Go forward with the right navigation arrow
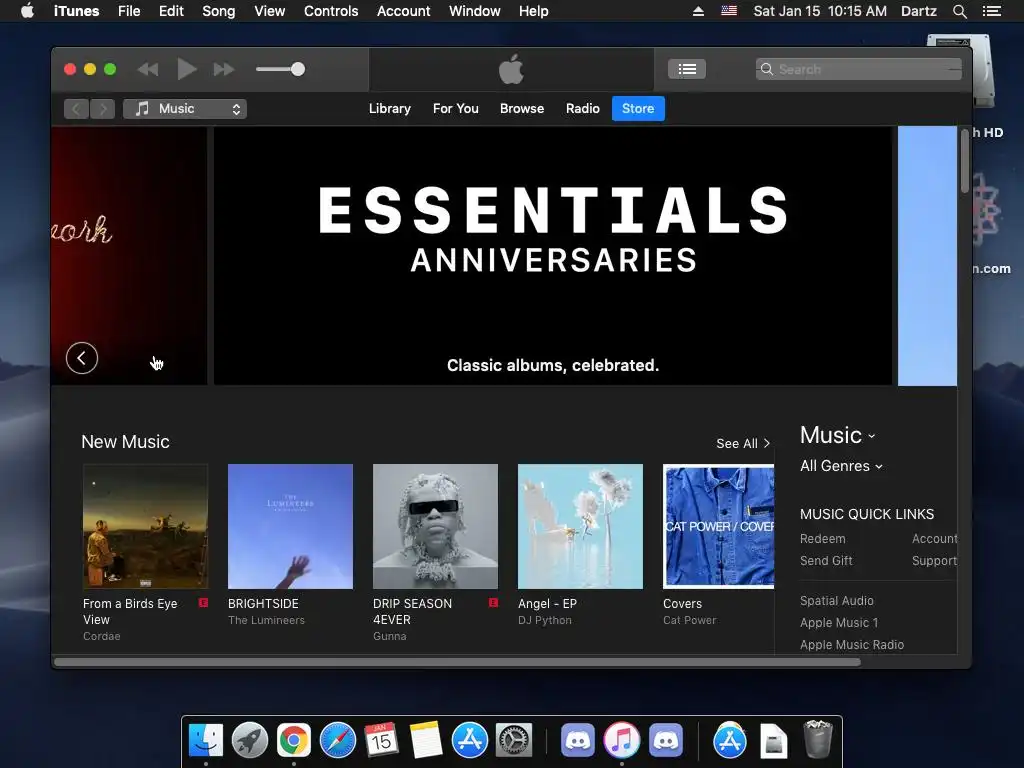This screenshot has height=768, width=1024. 103,108
